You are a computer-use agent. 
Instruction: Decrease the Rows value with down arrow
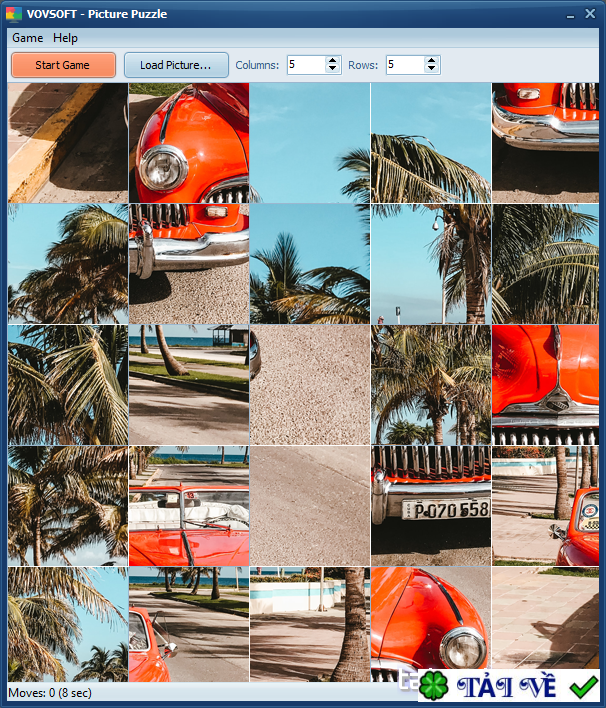tap(432, 69)
